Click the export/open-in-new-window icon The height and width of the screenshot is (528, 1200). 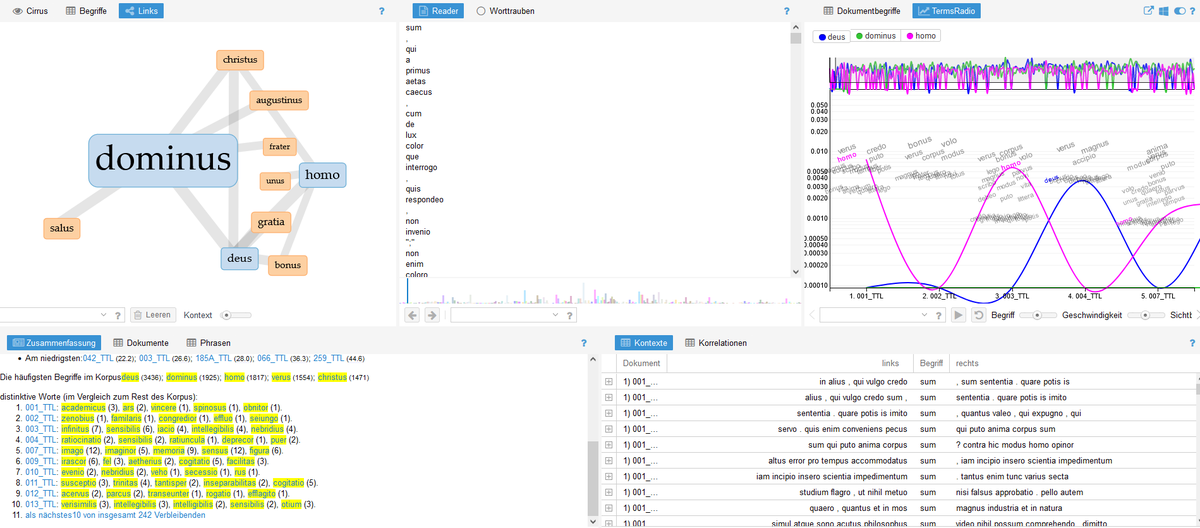1148,10
